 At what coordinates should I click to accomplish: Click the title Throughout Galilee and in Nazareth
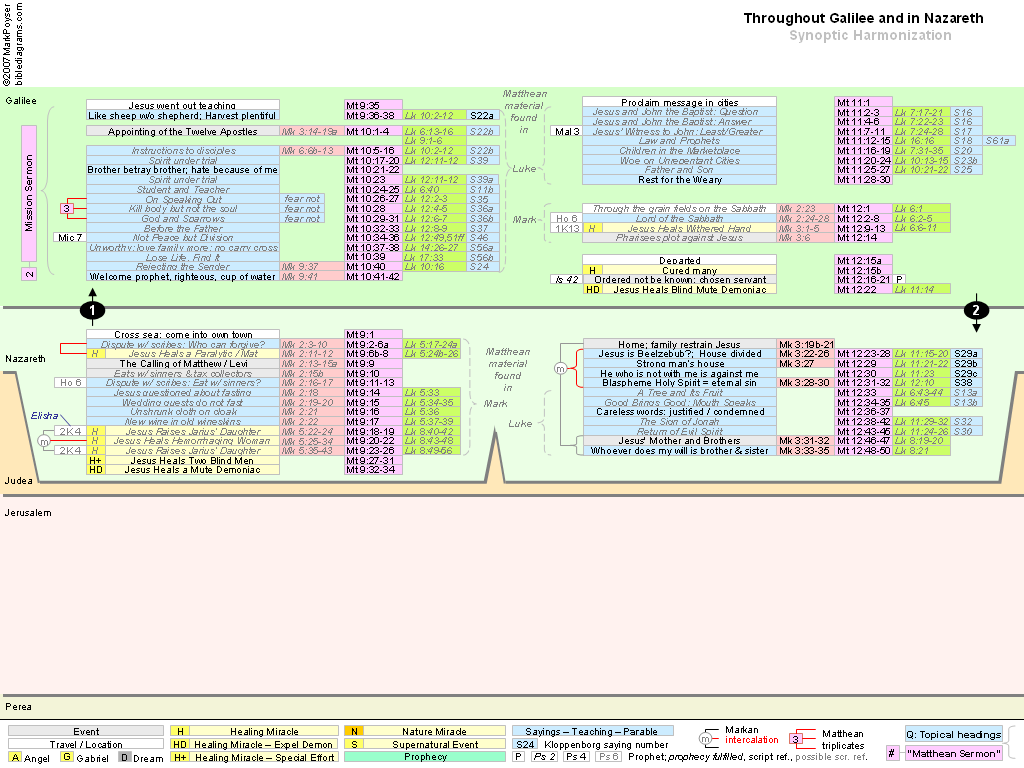(863, 18)
